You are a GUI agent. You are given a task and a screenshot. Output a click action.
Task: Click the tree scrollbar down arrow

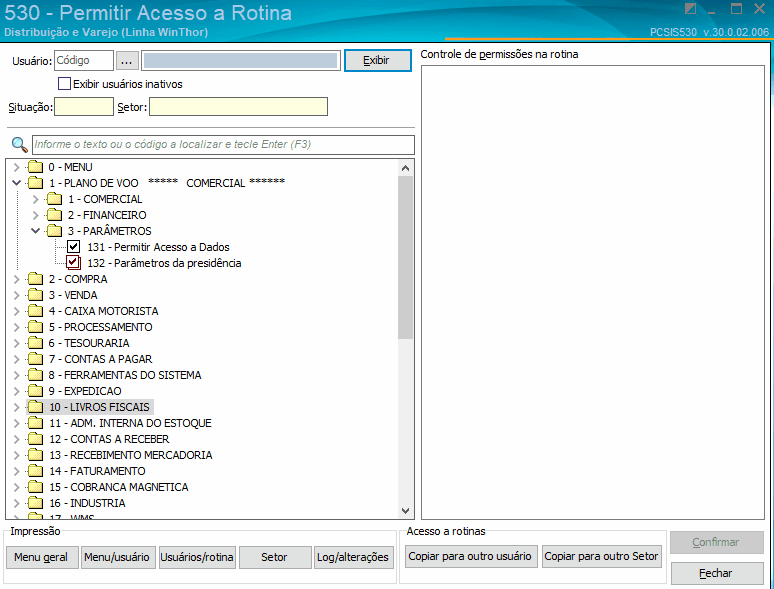pos(406,510)
